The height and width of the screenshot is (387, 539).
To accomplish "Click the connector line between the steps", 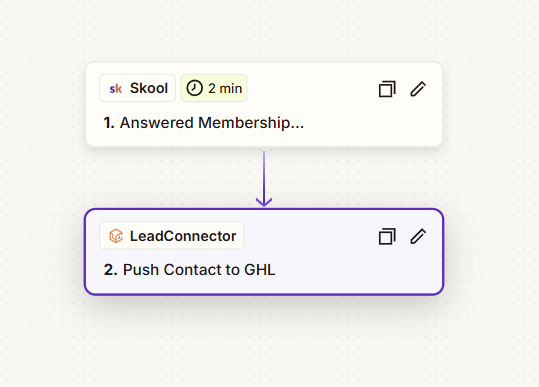I will coord(264,175).
